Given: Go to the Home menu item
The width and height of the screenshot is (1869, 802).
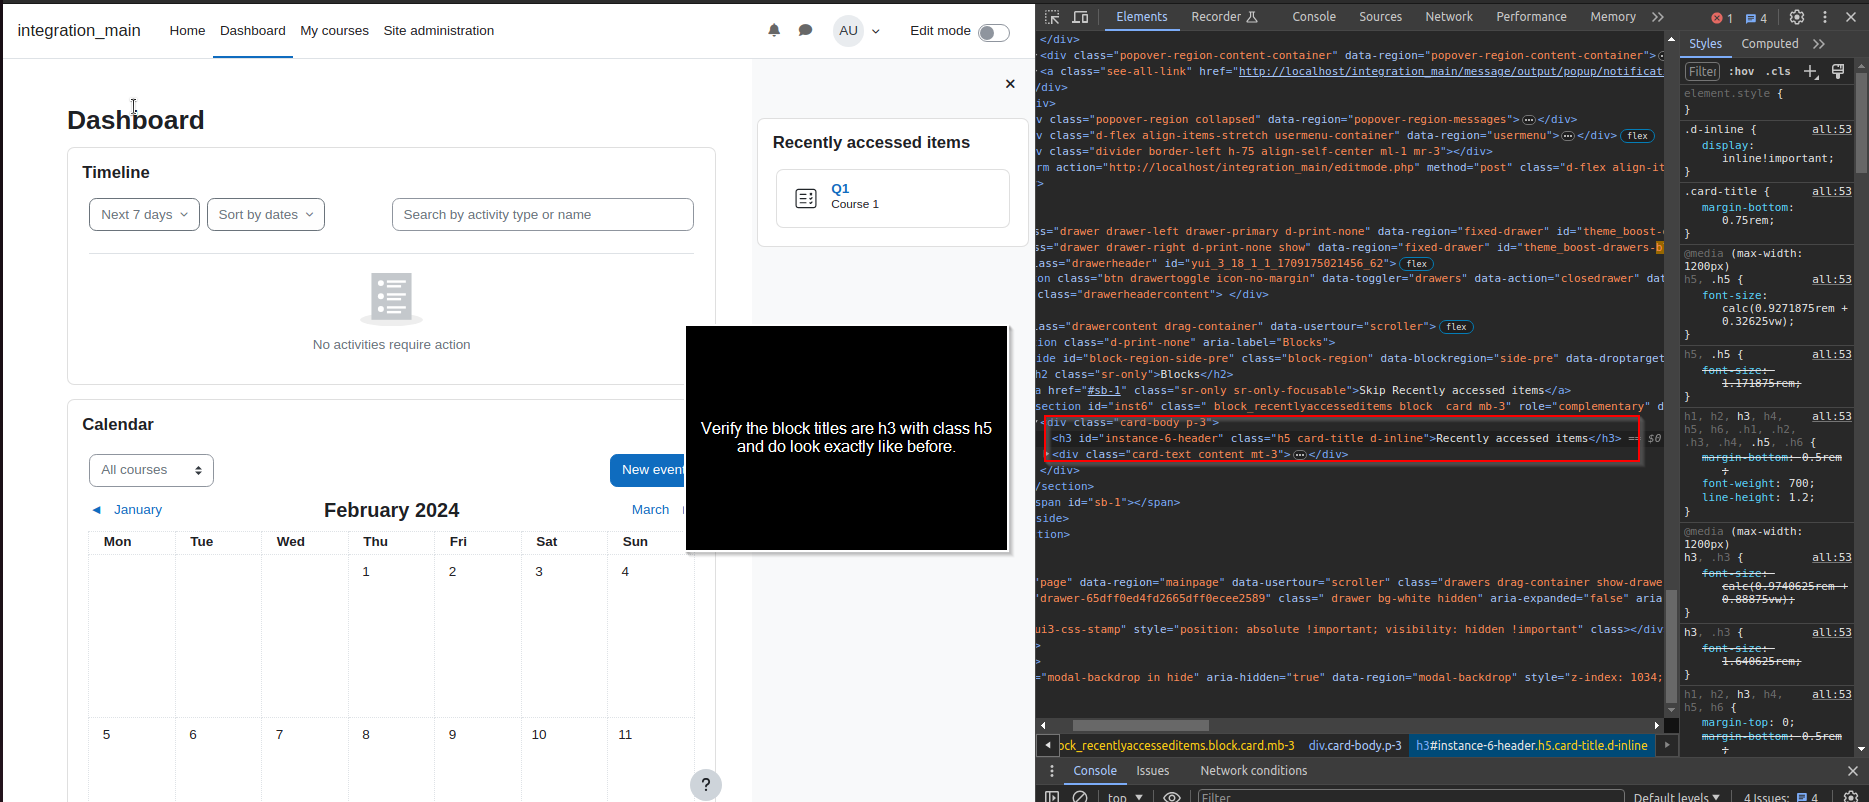Looking at the screenshot, I should click(187, 31).
